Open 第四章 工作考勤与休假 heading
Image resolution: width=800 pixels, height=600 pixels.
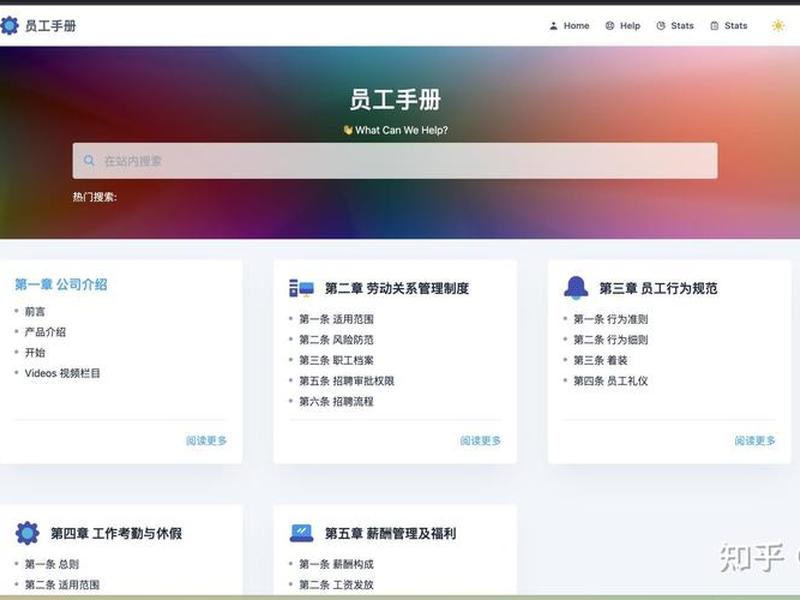pos(116,534)
